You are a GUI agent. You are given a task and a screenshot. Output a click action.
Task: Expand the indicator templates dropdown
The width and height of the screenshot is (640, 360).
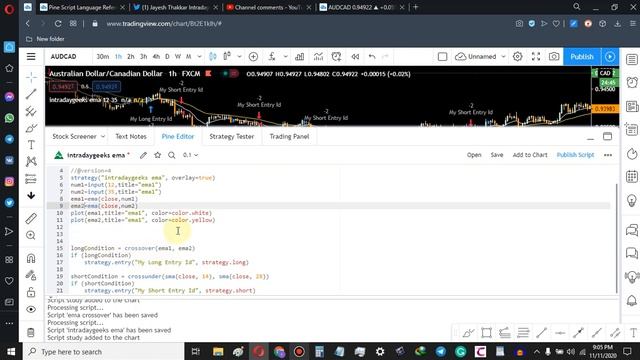[285, 57]
